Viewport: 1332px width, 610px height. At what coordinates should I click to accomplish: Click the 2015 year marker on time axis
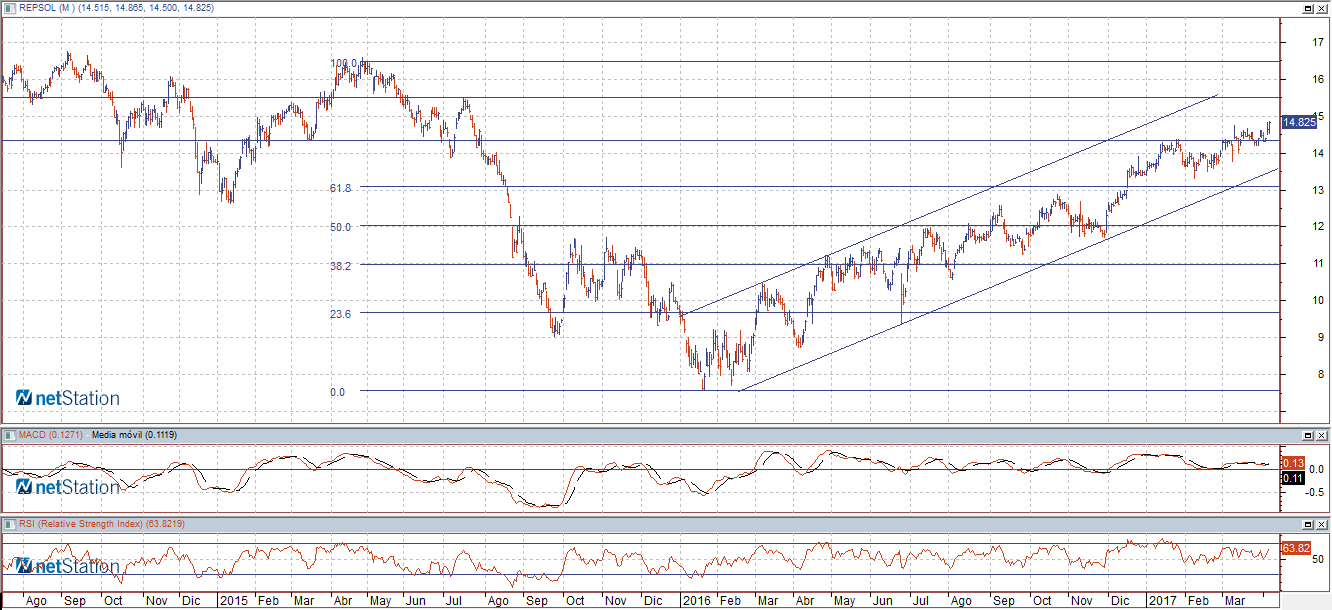[x=232, y=601]
